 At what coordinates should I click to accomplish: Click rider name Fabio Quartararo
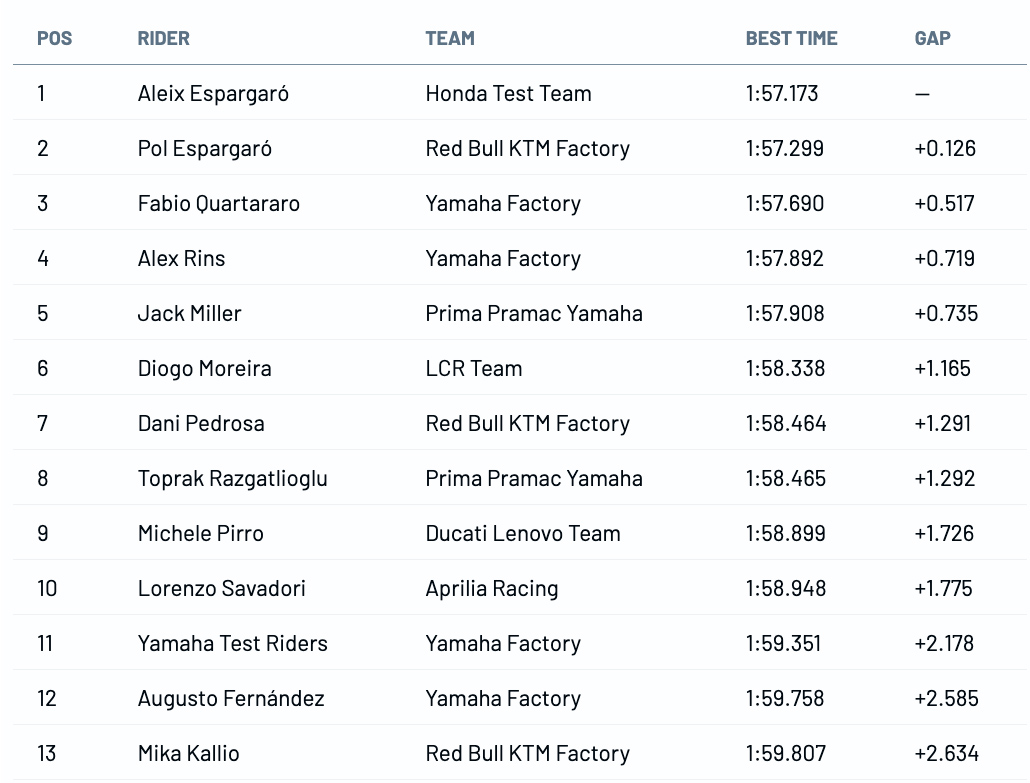tap(219, 204)
